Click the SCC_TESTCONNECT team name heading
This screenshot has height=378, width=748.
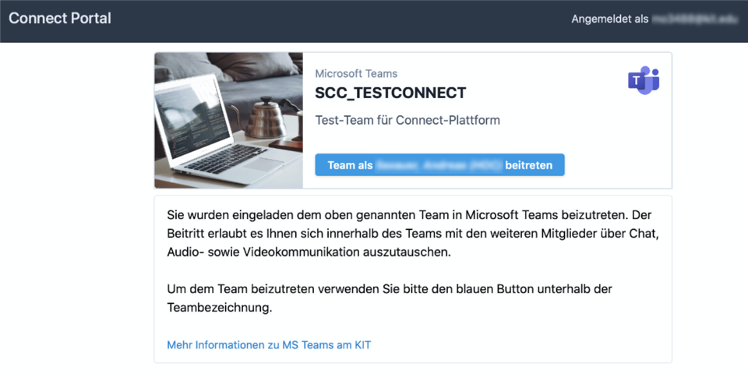click(390, 93)
